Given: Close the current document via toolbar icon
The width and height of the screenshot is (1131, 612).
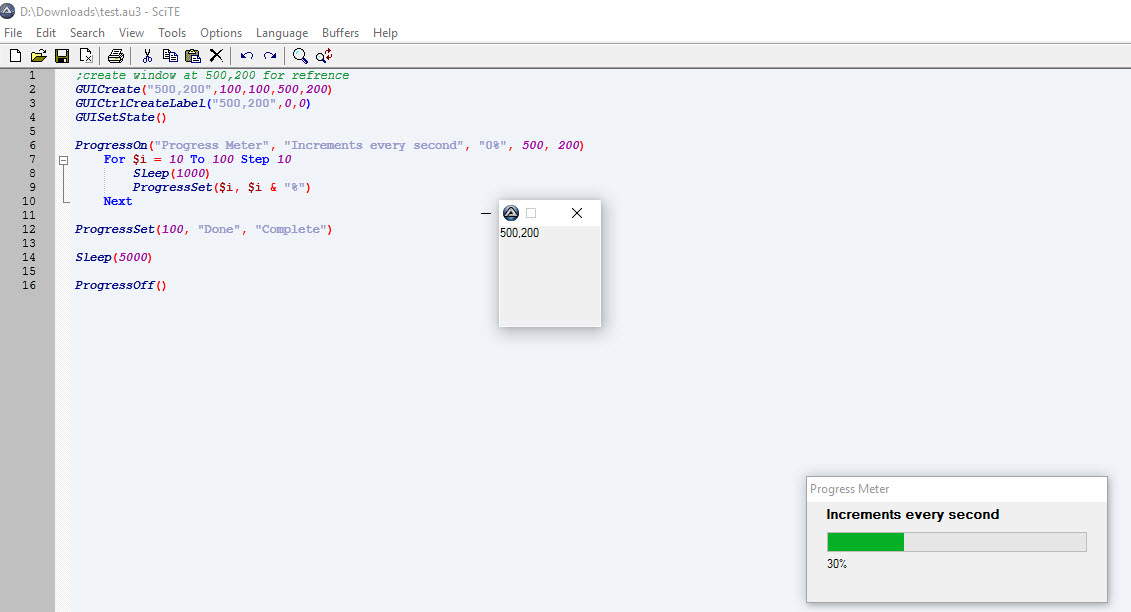Looking at the screenshot, I should [x=86, y=56].
